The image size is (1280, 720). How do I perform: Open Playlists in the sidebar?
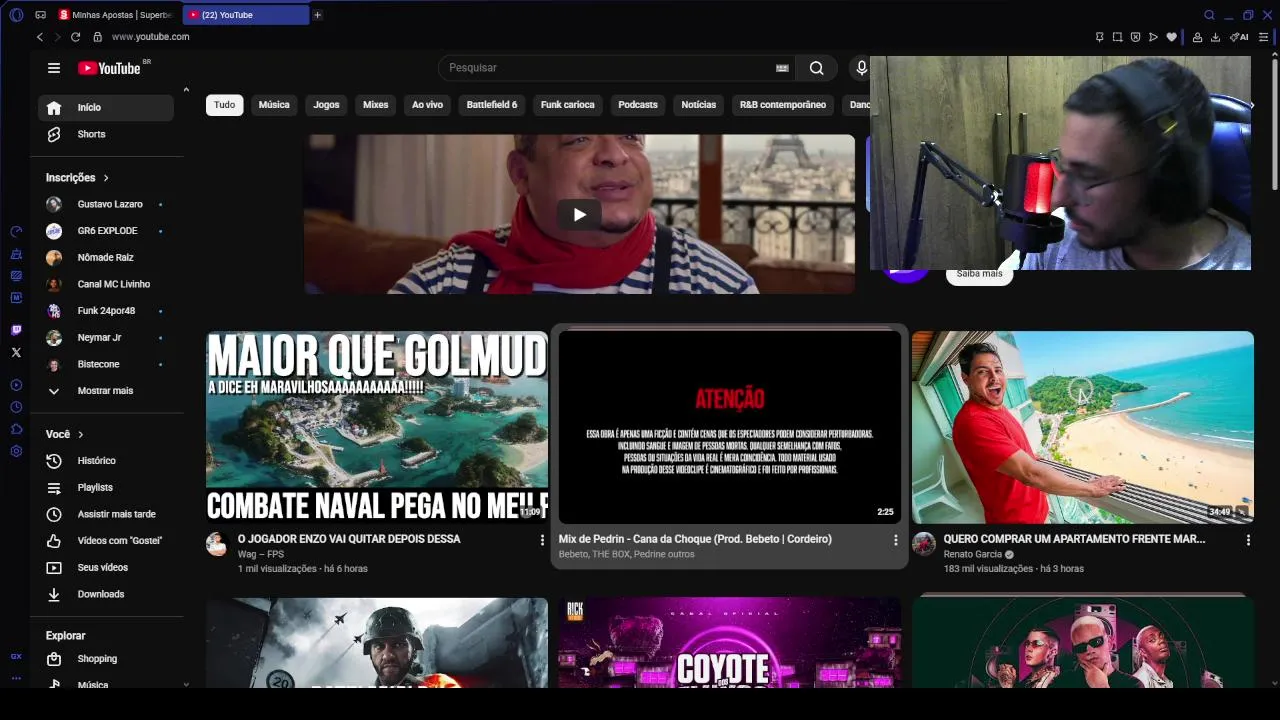point(106,488)
